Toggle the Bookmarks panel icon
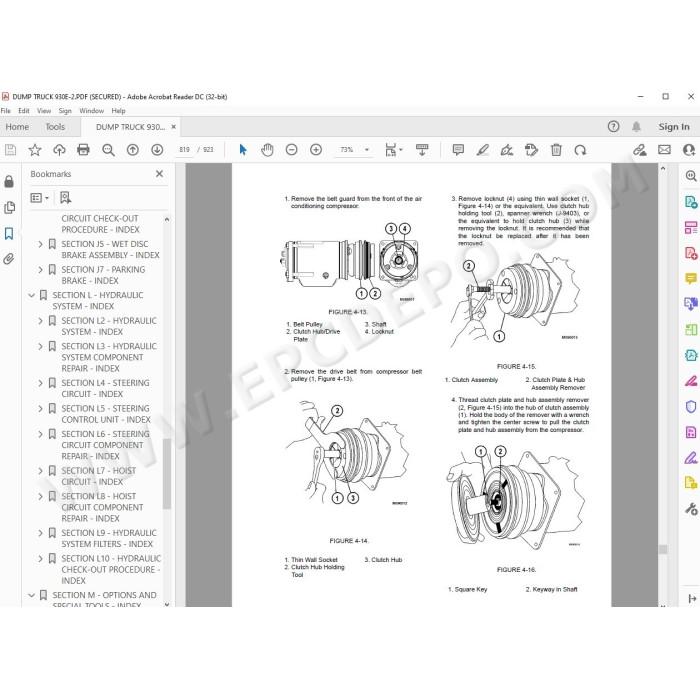Screen dimensions: 700x700 (9, 233)
